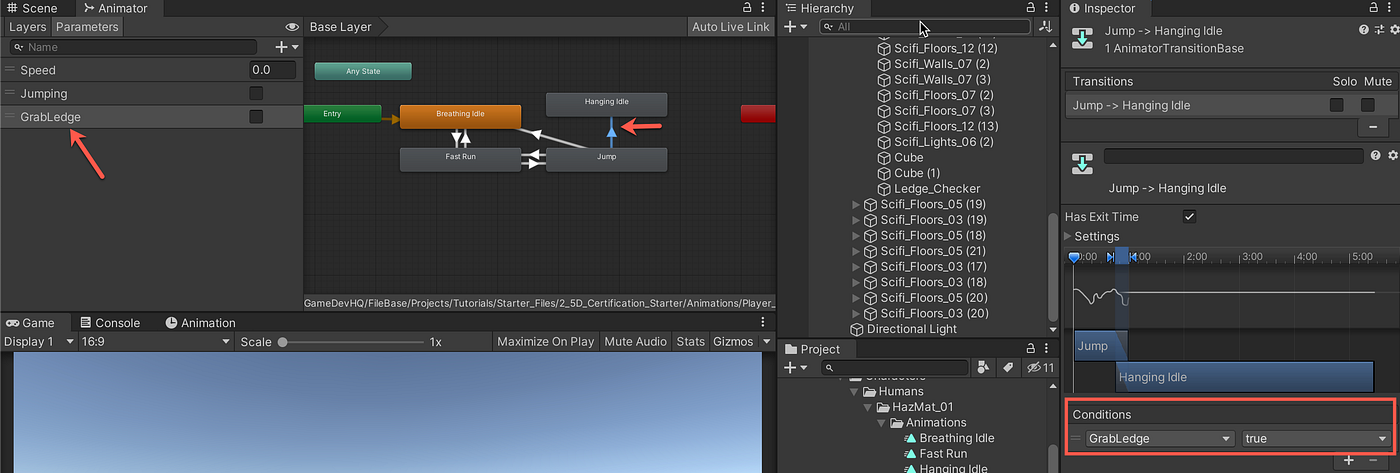Expand Scifi_Floors_05 (19) in Hierarchy

(x=856, y=204)
